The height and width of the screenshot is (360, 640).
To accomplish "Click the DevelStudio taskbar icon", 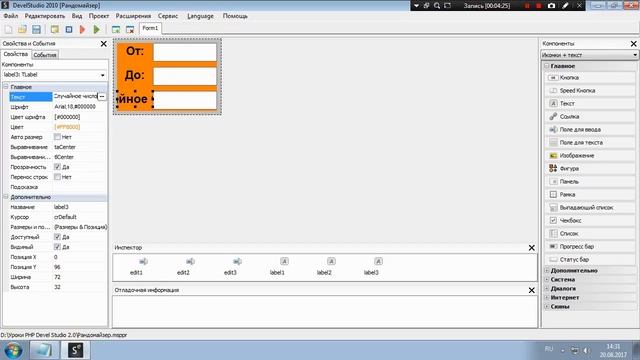I will point(76,350).
